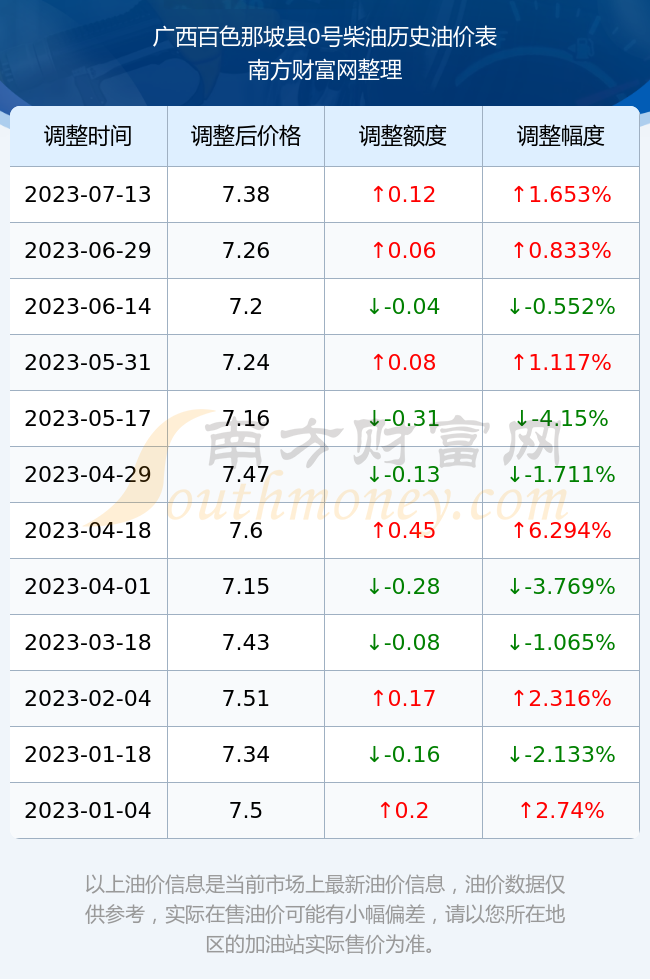Click the 调整幅度 column header

561,136
